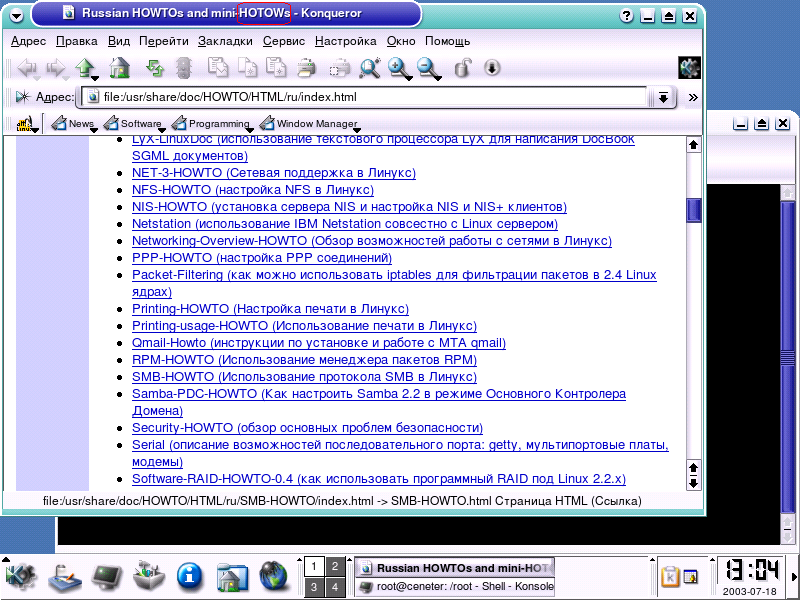Open Find with the magnifier over document

coord(369,68)
